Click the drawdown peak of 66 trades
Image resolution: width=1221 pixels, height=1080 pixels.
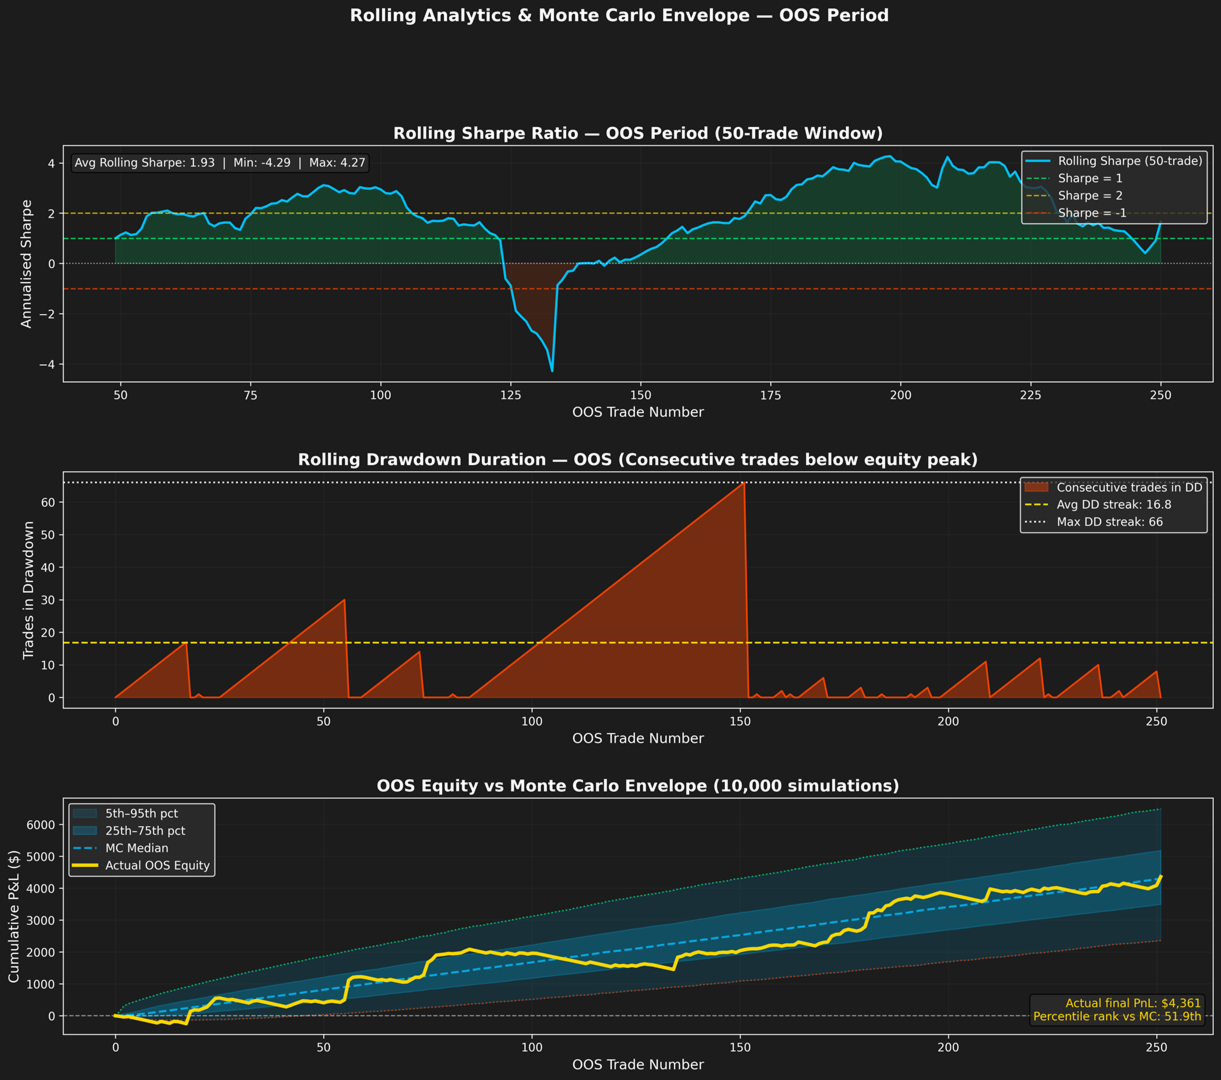pyautogui.click(x=744, y=483)
